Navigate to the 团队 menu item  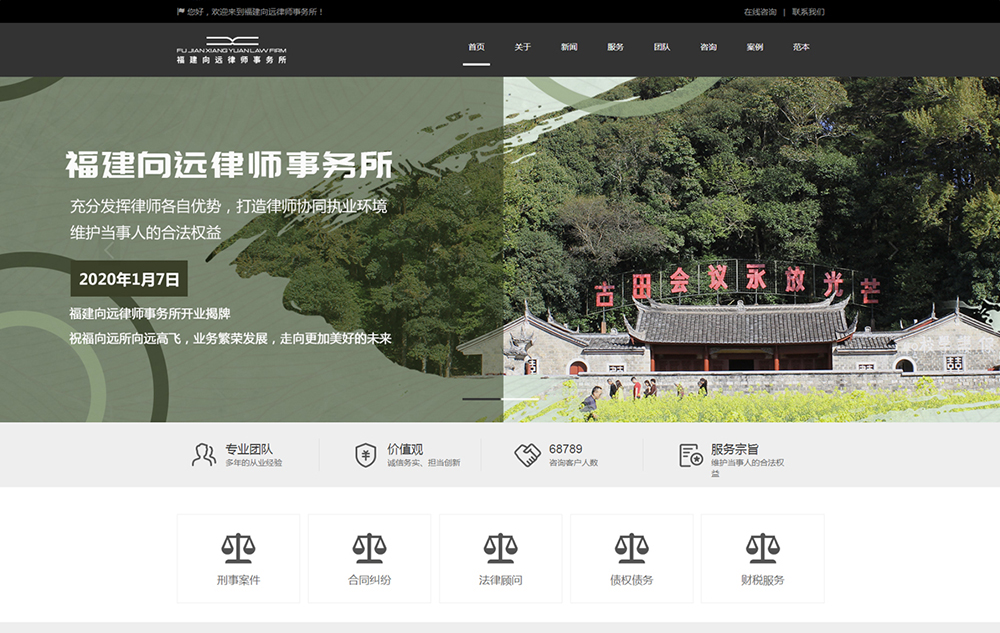(662, 47)
